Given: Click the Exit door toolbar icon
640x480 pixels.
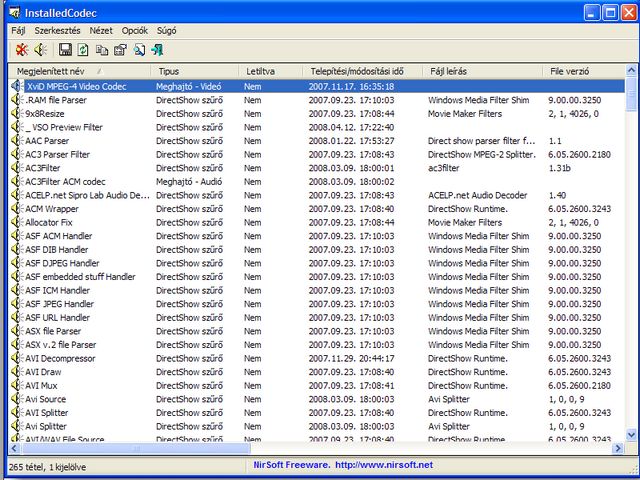Looking at the screenshot, I should pyautogui.click(x=157, y=50).
